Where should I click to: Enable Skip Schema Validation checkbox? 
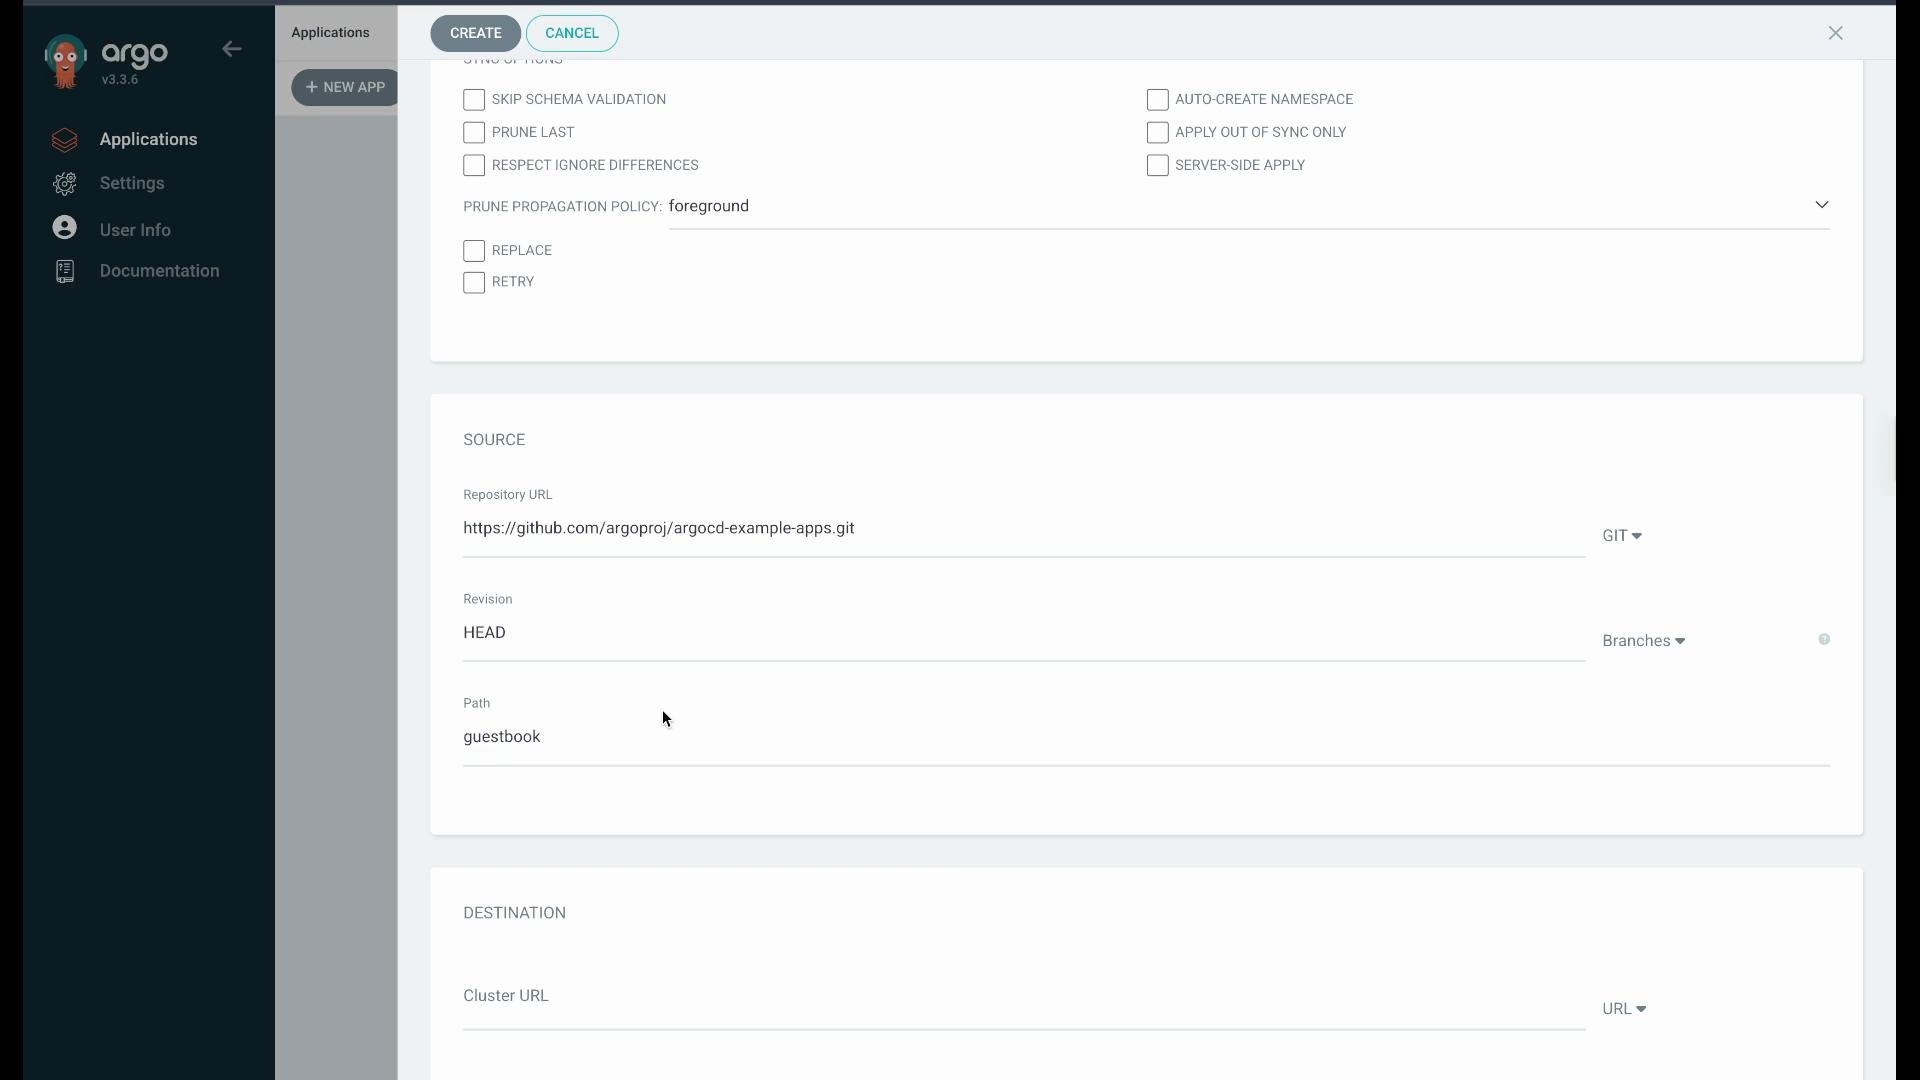coord(474,100)
